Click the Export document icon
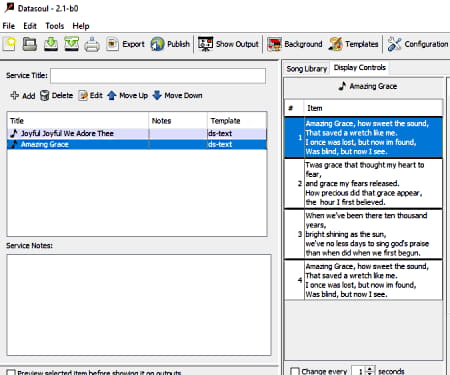 tap(112, 44)
